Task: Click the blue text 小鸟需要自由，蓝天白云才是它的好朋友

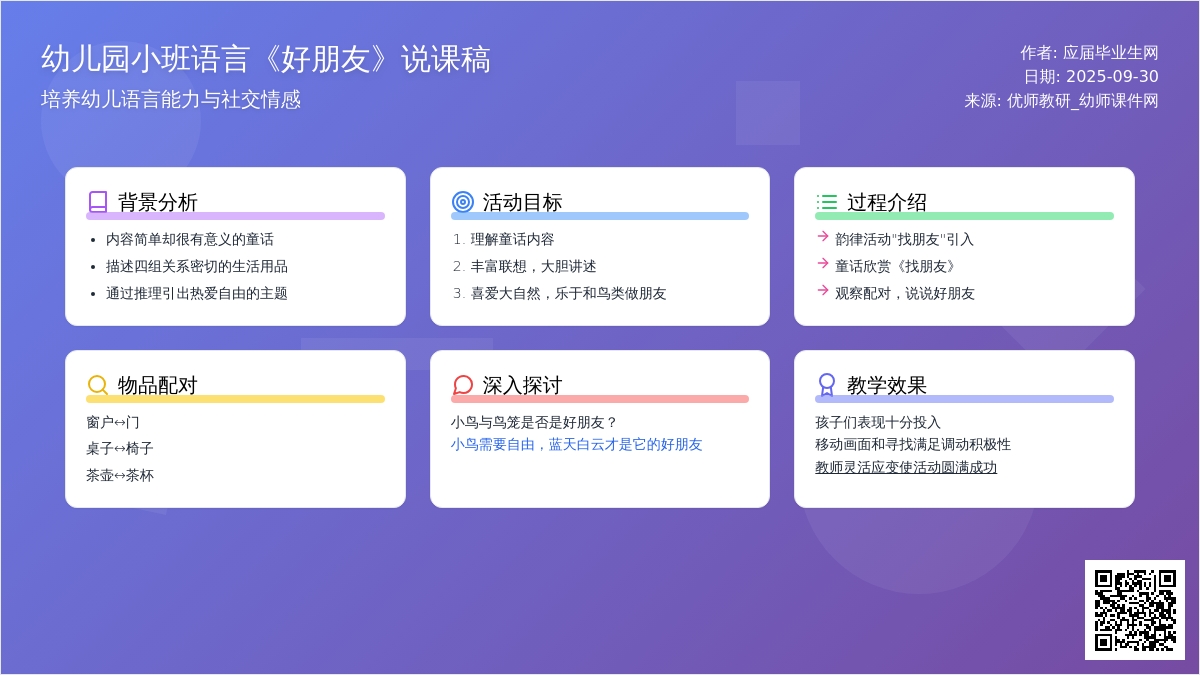Action: (x=576, y=444)
